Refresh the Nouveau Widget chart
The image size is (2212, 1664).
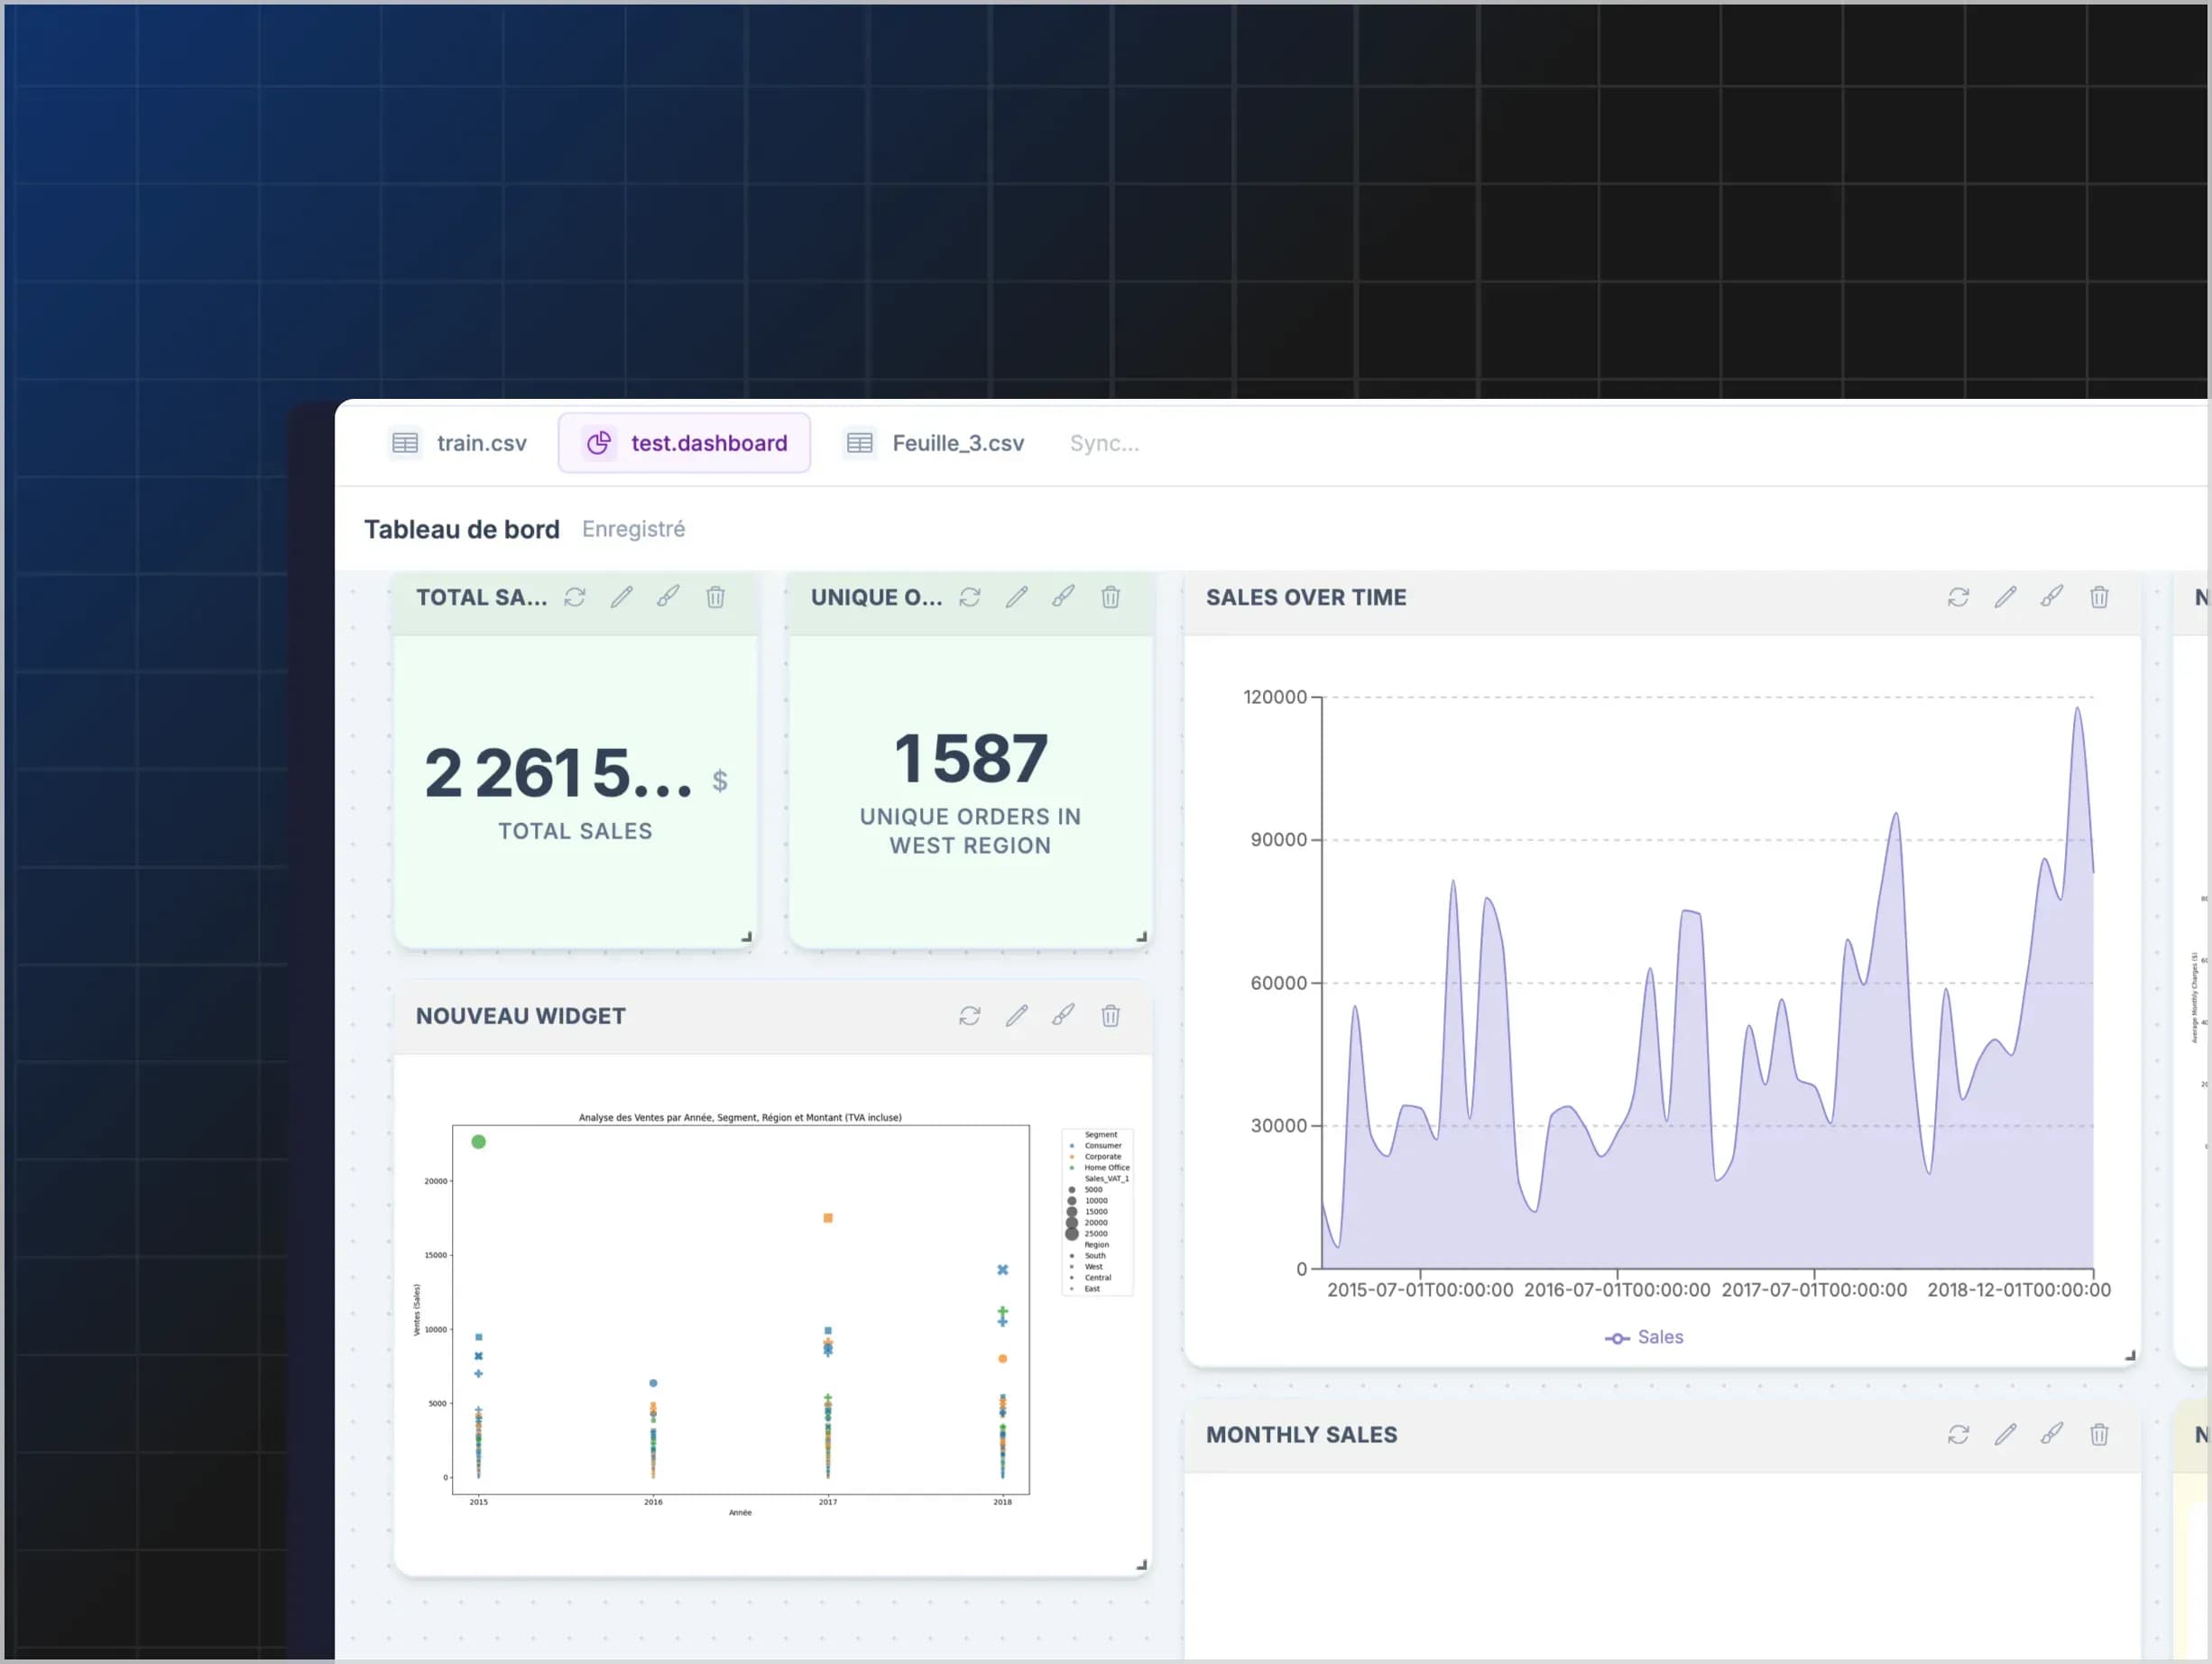(x=969, y=1016)
